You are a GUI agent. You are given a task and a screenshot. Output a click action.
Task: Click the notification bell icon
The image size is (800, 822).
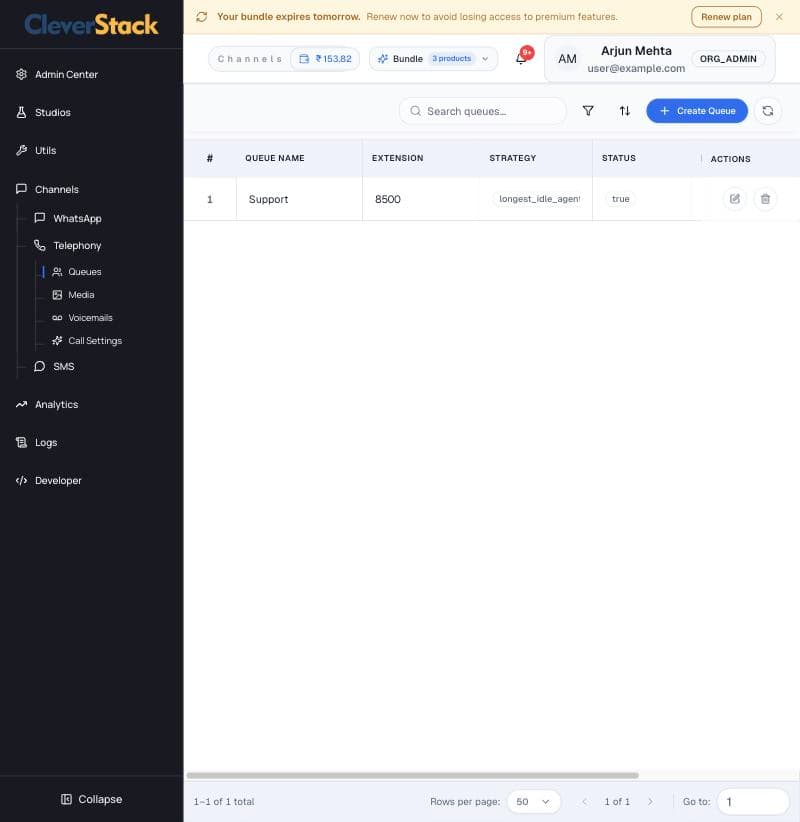522,58
